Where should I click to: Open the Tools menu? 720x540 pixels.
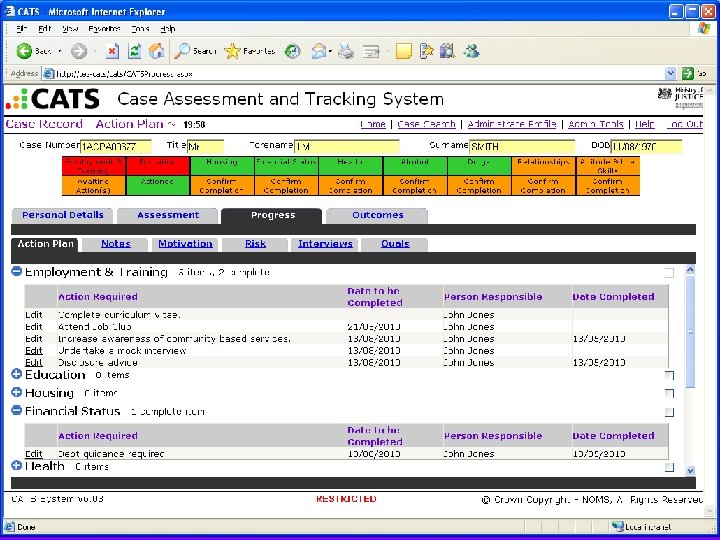(x=140, y=28)
